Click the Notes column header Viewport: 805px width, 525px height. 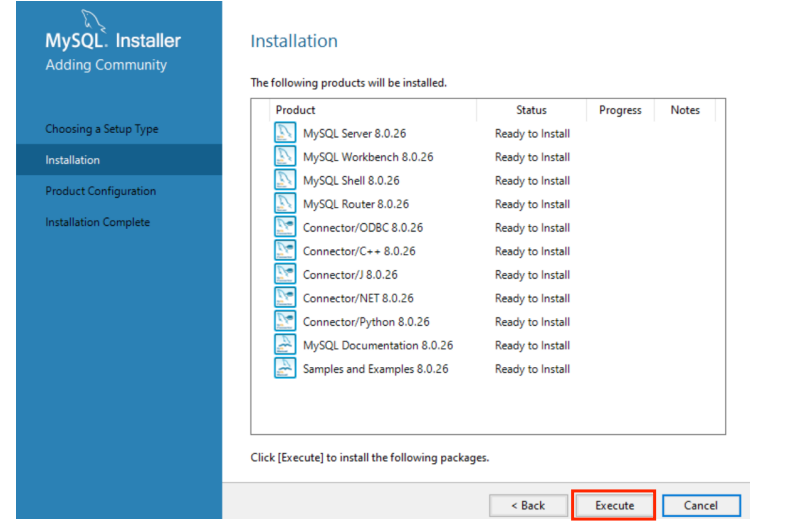tap(685, 110)
